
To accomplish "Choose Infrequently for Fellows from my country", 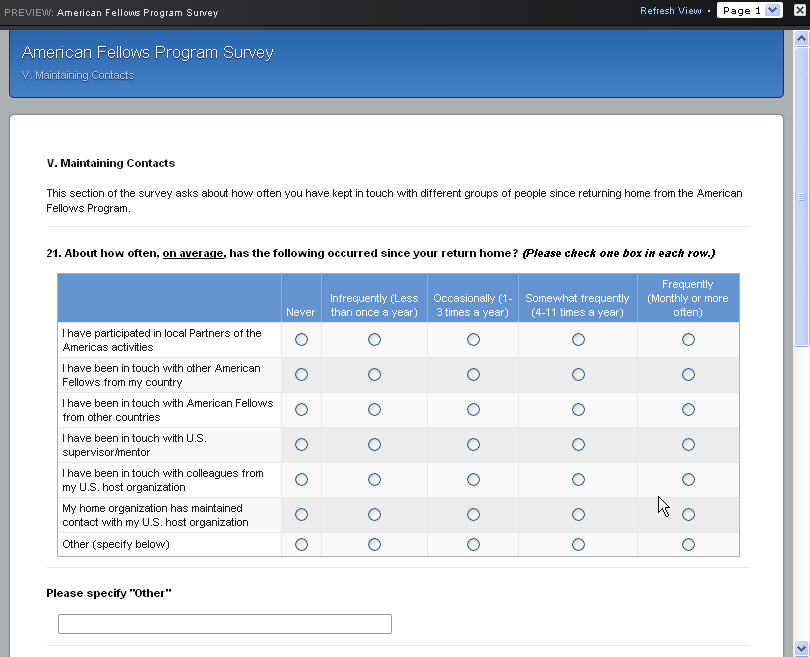I will coord(374,375).
